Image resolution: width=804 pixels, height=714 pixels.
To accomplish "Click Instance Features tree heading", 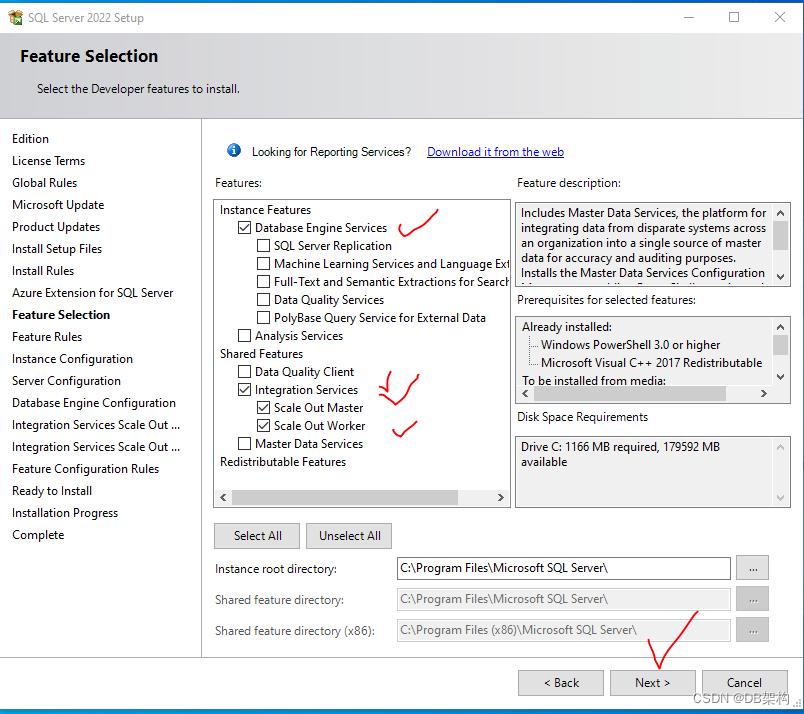I will click(x=265, y=210).
